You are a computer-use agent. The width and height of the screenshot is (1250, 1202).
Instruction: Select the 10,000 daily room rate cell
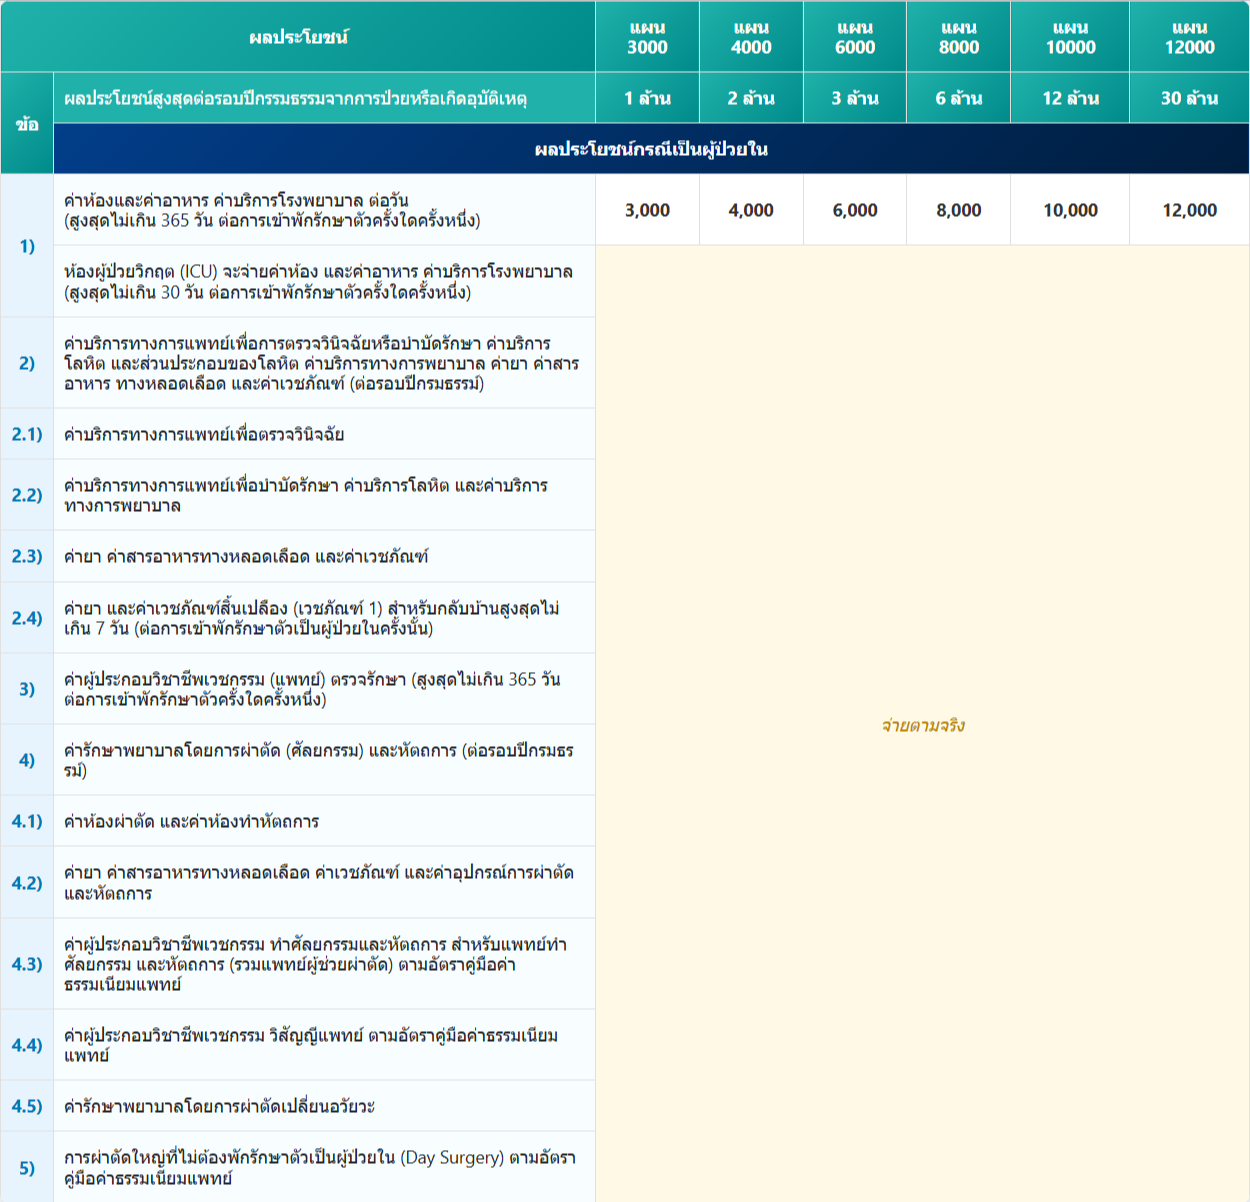tap(1070, 210)
